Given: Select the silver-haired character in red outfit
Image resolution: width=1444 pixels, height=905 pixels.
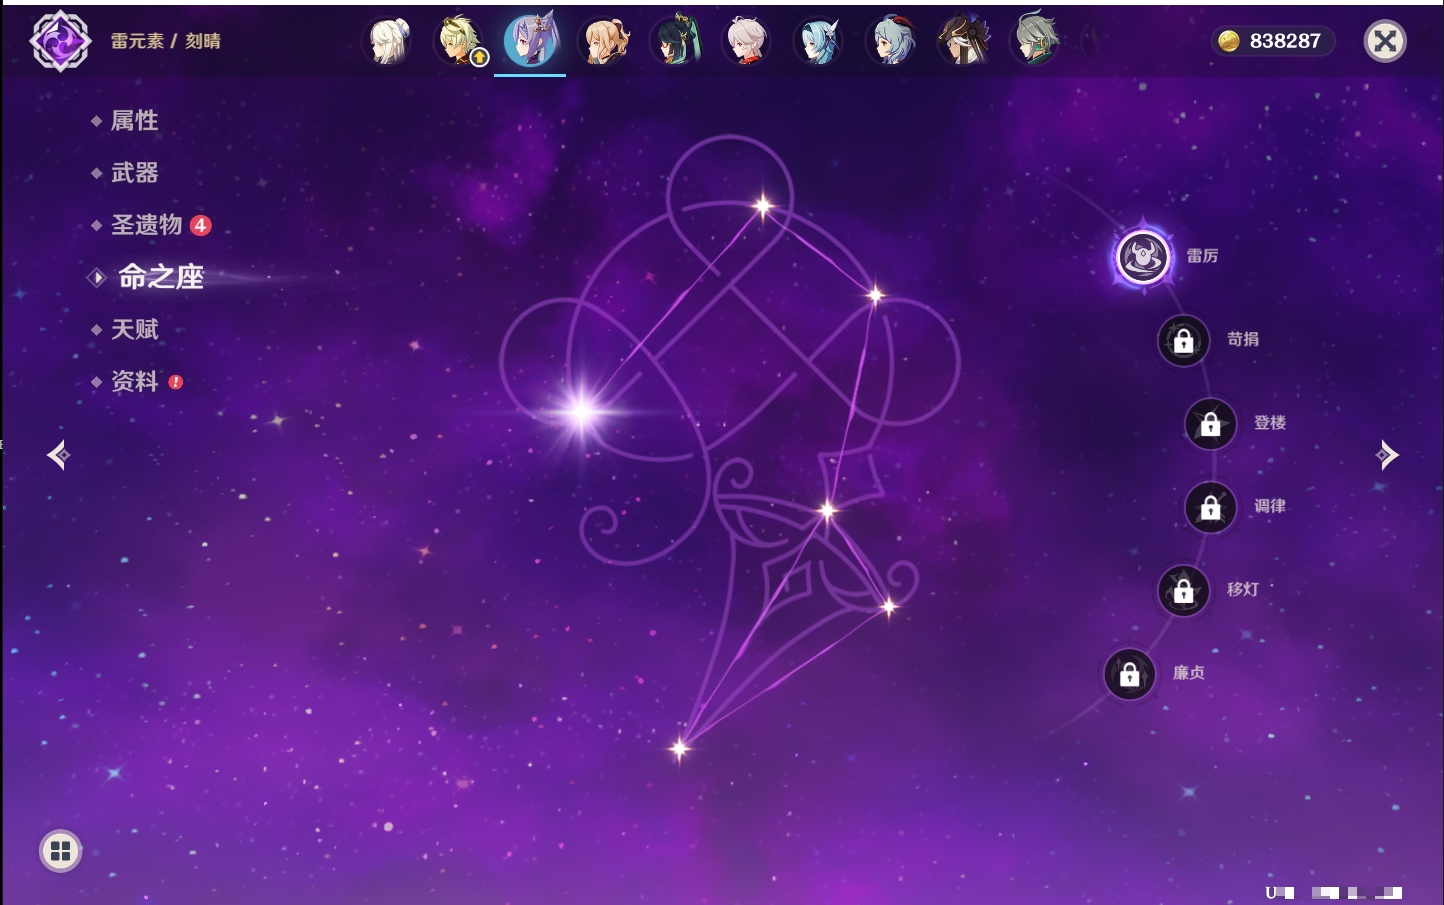Looking at the screenshot, I should pyautogui.click(x=746, y=41).
